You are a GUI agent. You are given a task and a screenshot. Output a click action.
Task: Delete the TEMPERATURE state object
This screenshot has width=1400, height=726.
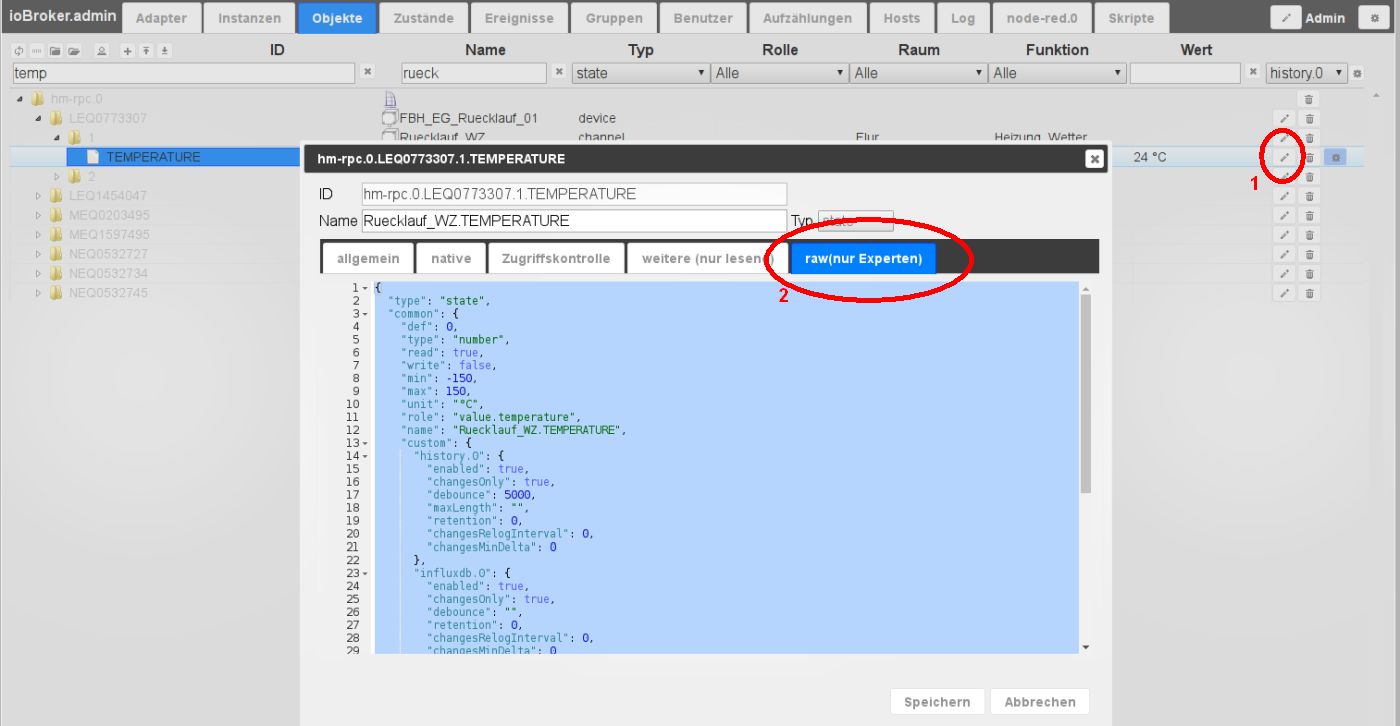coord(1309,157)
